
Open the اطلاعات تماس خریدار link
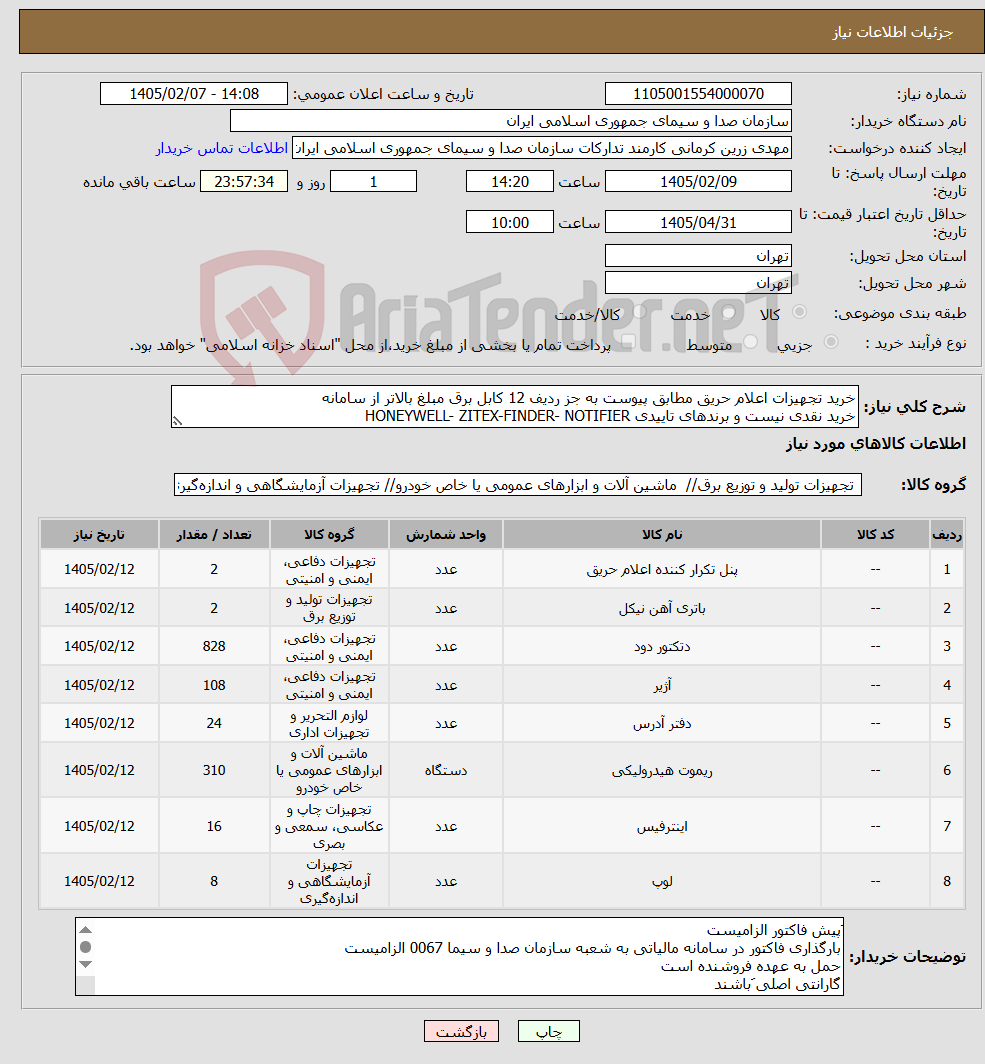click(x=222, y=148)
